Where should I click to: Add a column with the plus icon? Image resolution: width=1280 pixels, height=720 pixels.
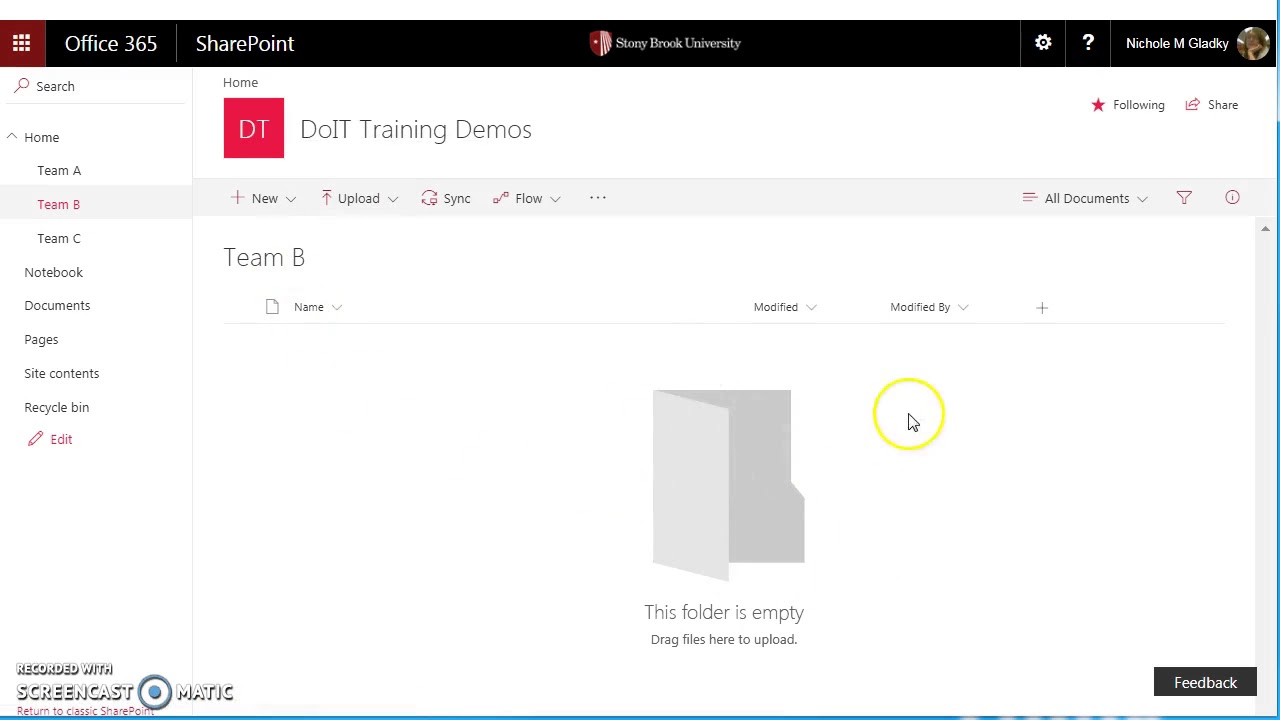point(1042,307)
